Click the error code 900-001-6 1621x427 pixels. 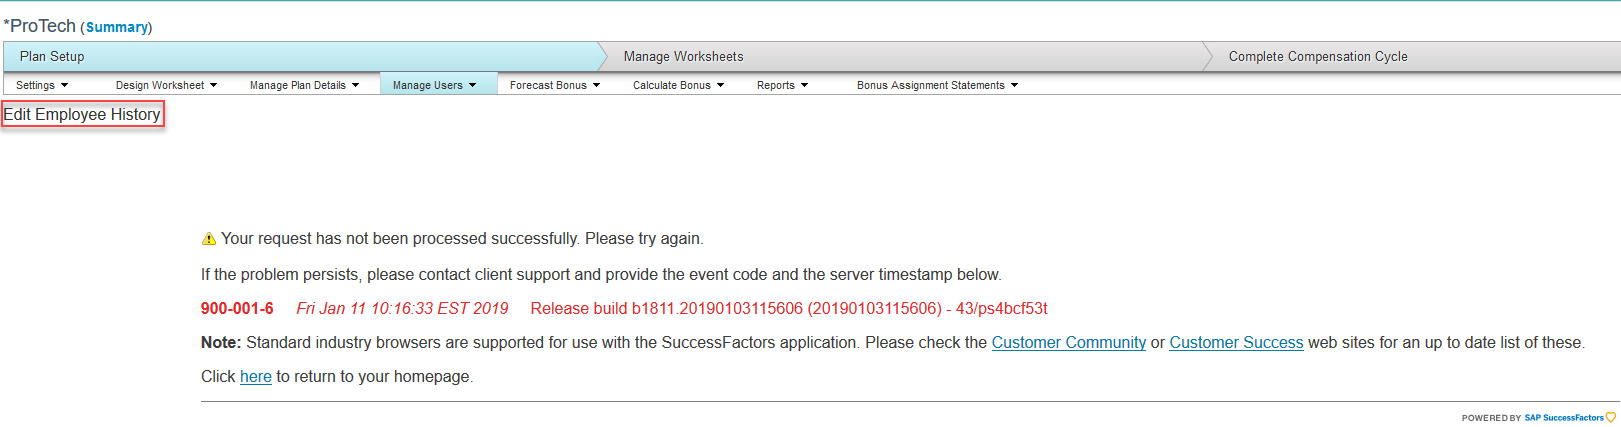pos(237,308)
